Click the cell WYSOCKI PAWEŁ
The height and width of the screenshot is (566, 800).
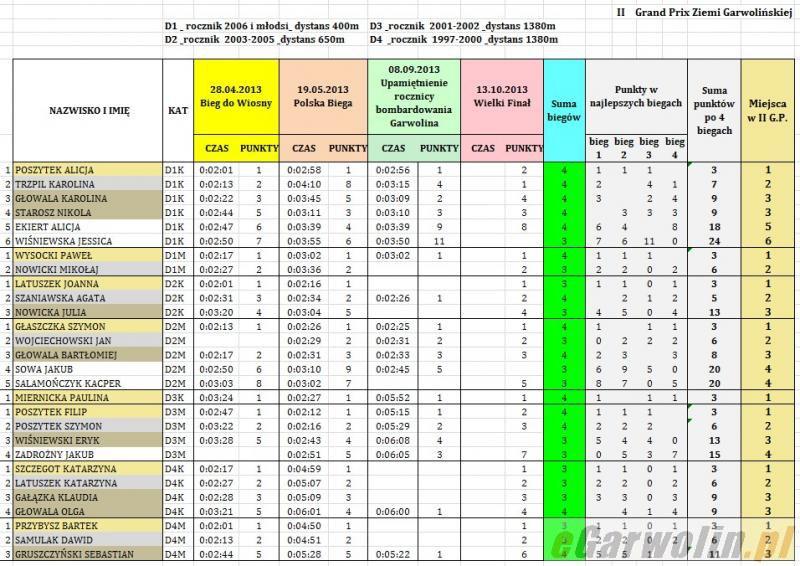click(x=88, y=256)
